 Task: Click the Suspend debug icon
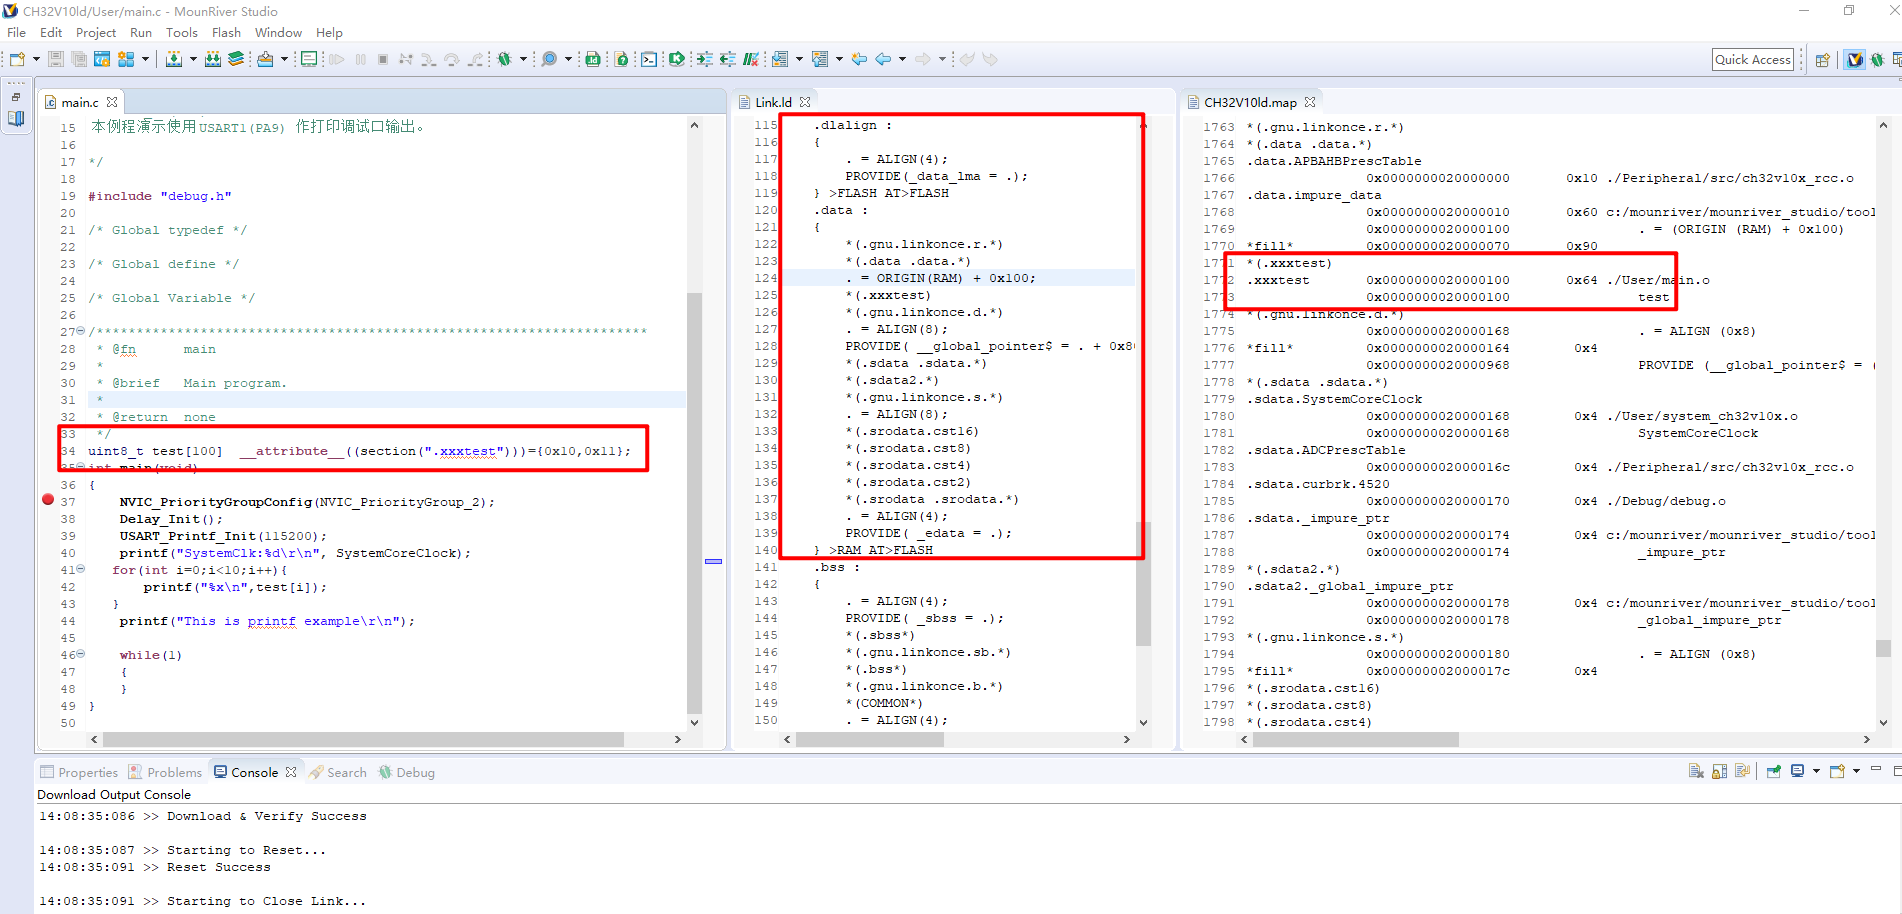[361, 59]
